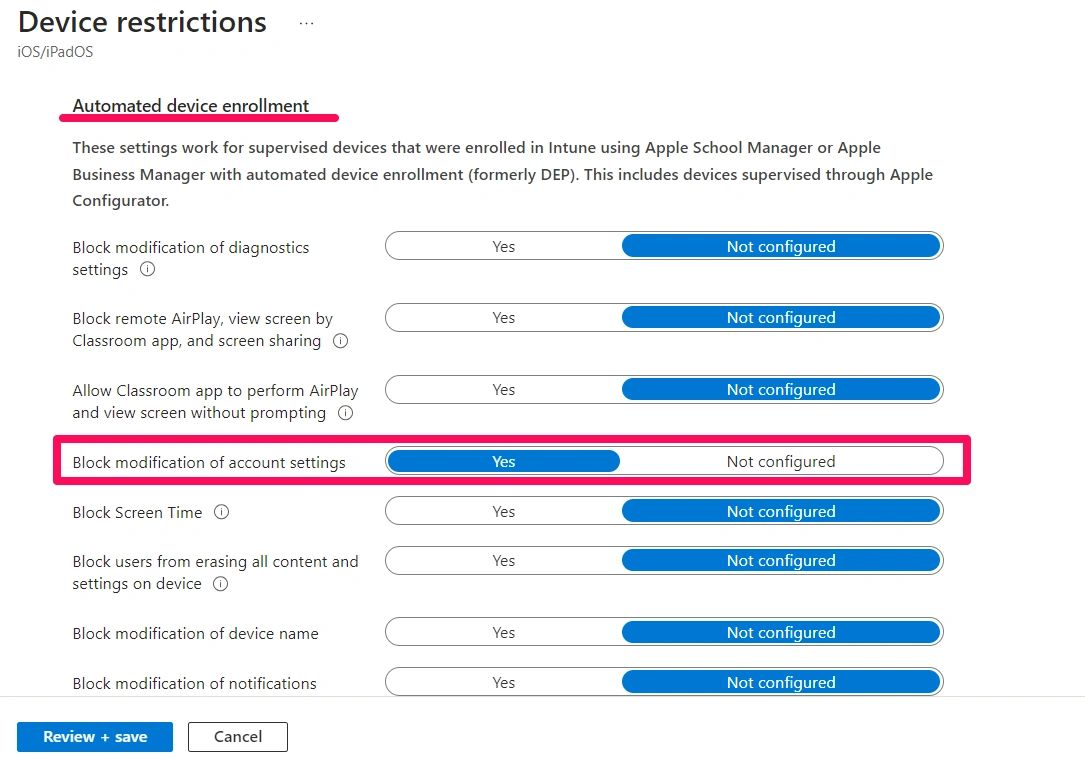This screenshot has height=759, width=1085.
Task: Select Yes for Block modification of diagnostics settings
Action: [503, 246]
